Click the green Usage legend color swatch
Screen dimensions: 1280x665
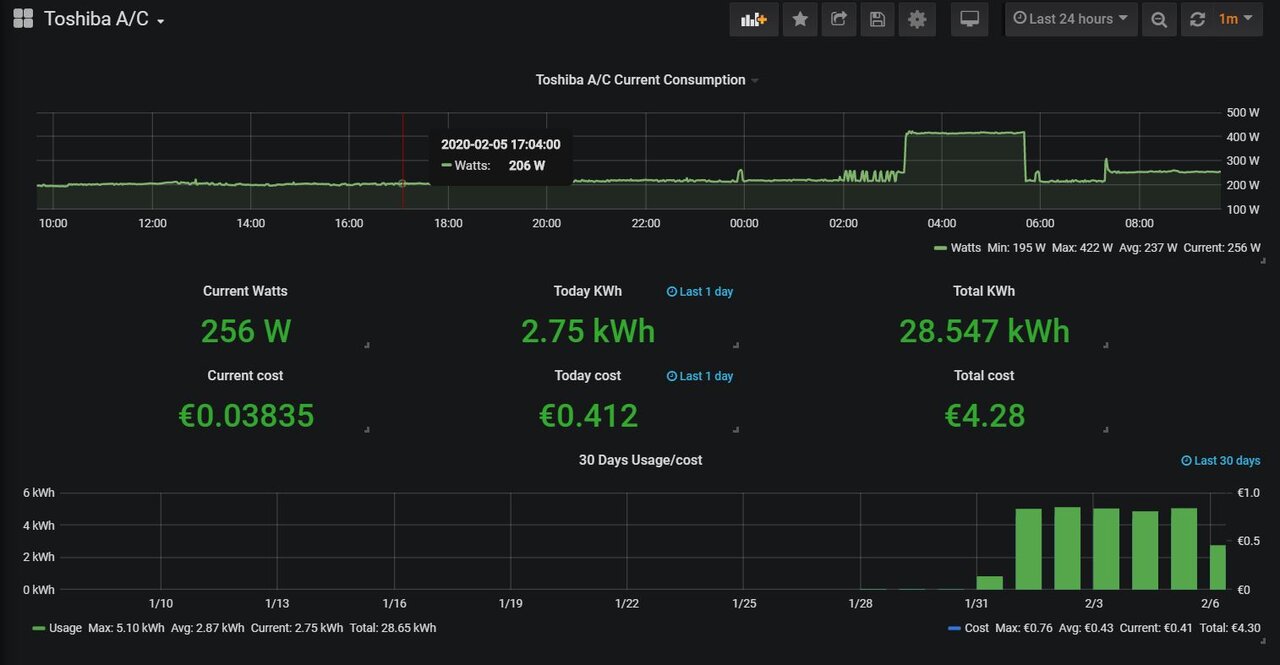click(x=39, y=628)
